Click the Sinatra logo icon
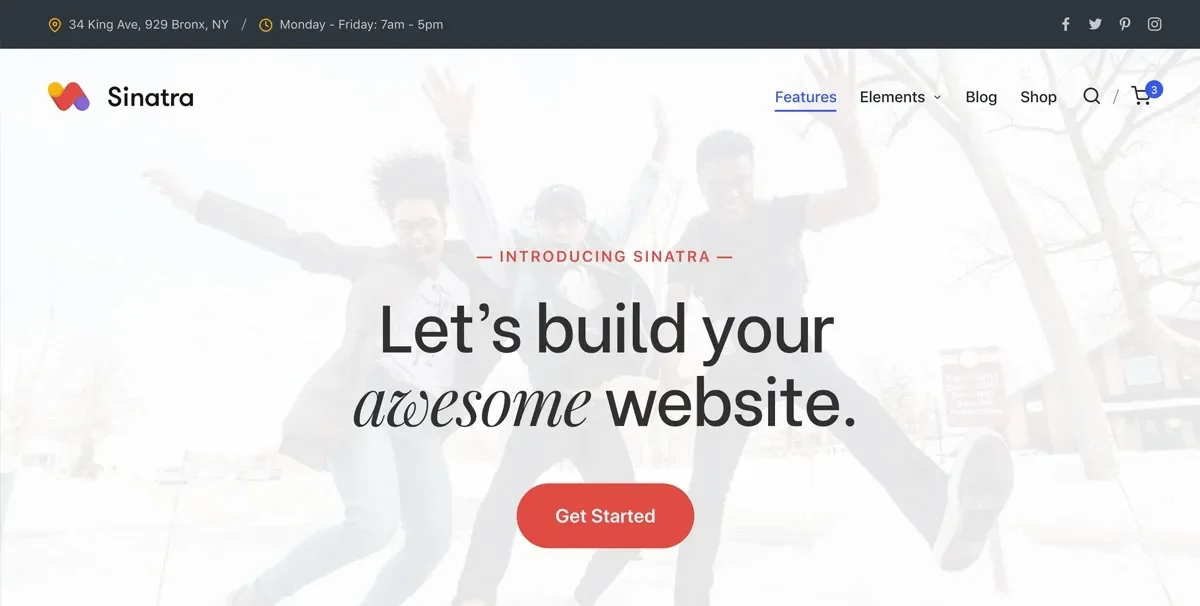The image size is (1200, 606). 69,96
